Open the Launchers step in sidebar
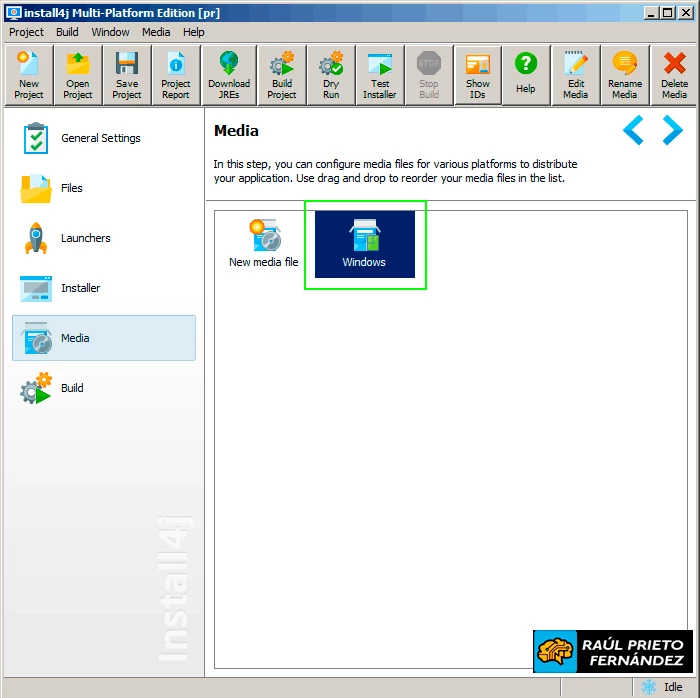Screen dimensions: 700x698 coord(104,238)
